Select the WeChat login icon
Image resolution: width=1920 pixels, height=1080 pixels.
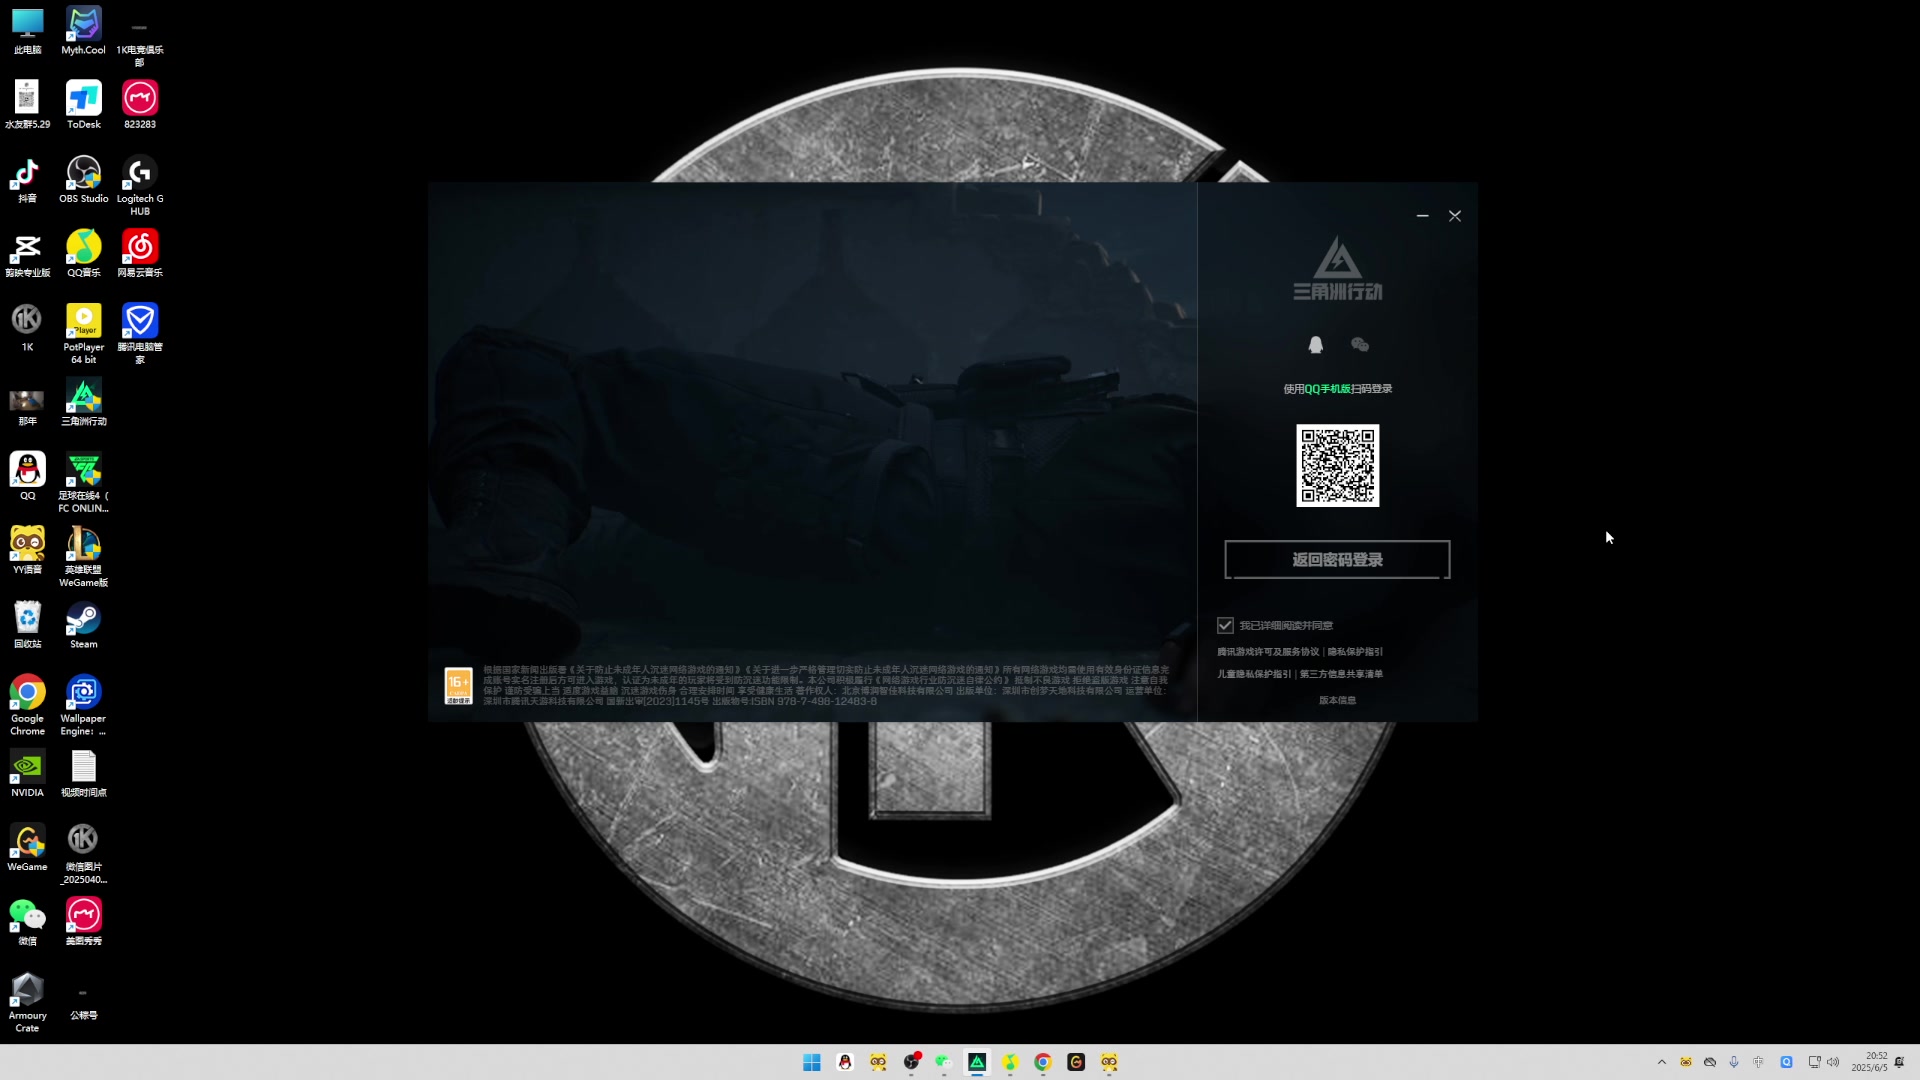coord(1360,345)
